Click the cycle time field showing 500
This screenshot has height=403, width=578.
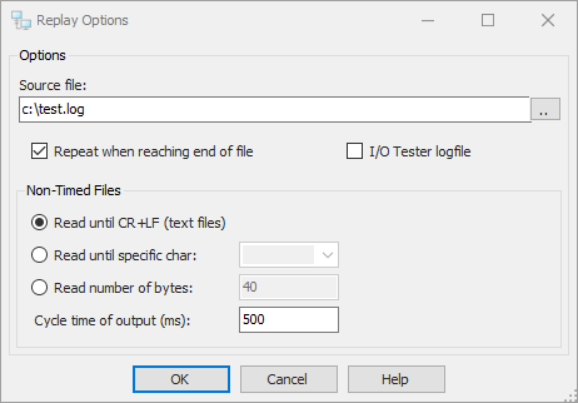coord(289,320)
